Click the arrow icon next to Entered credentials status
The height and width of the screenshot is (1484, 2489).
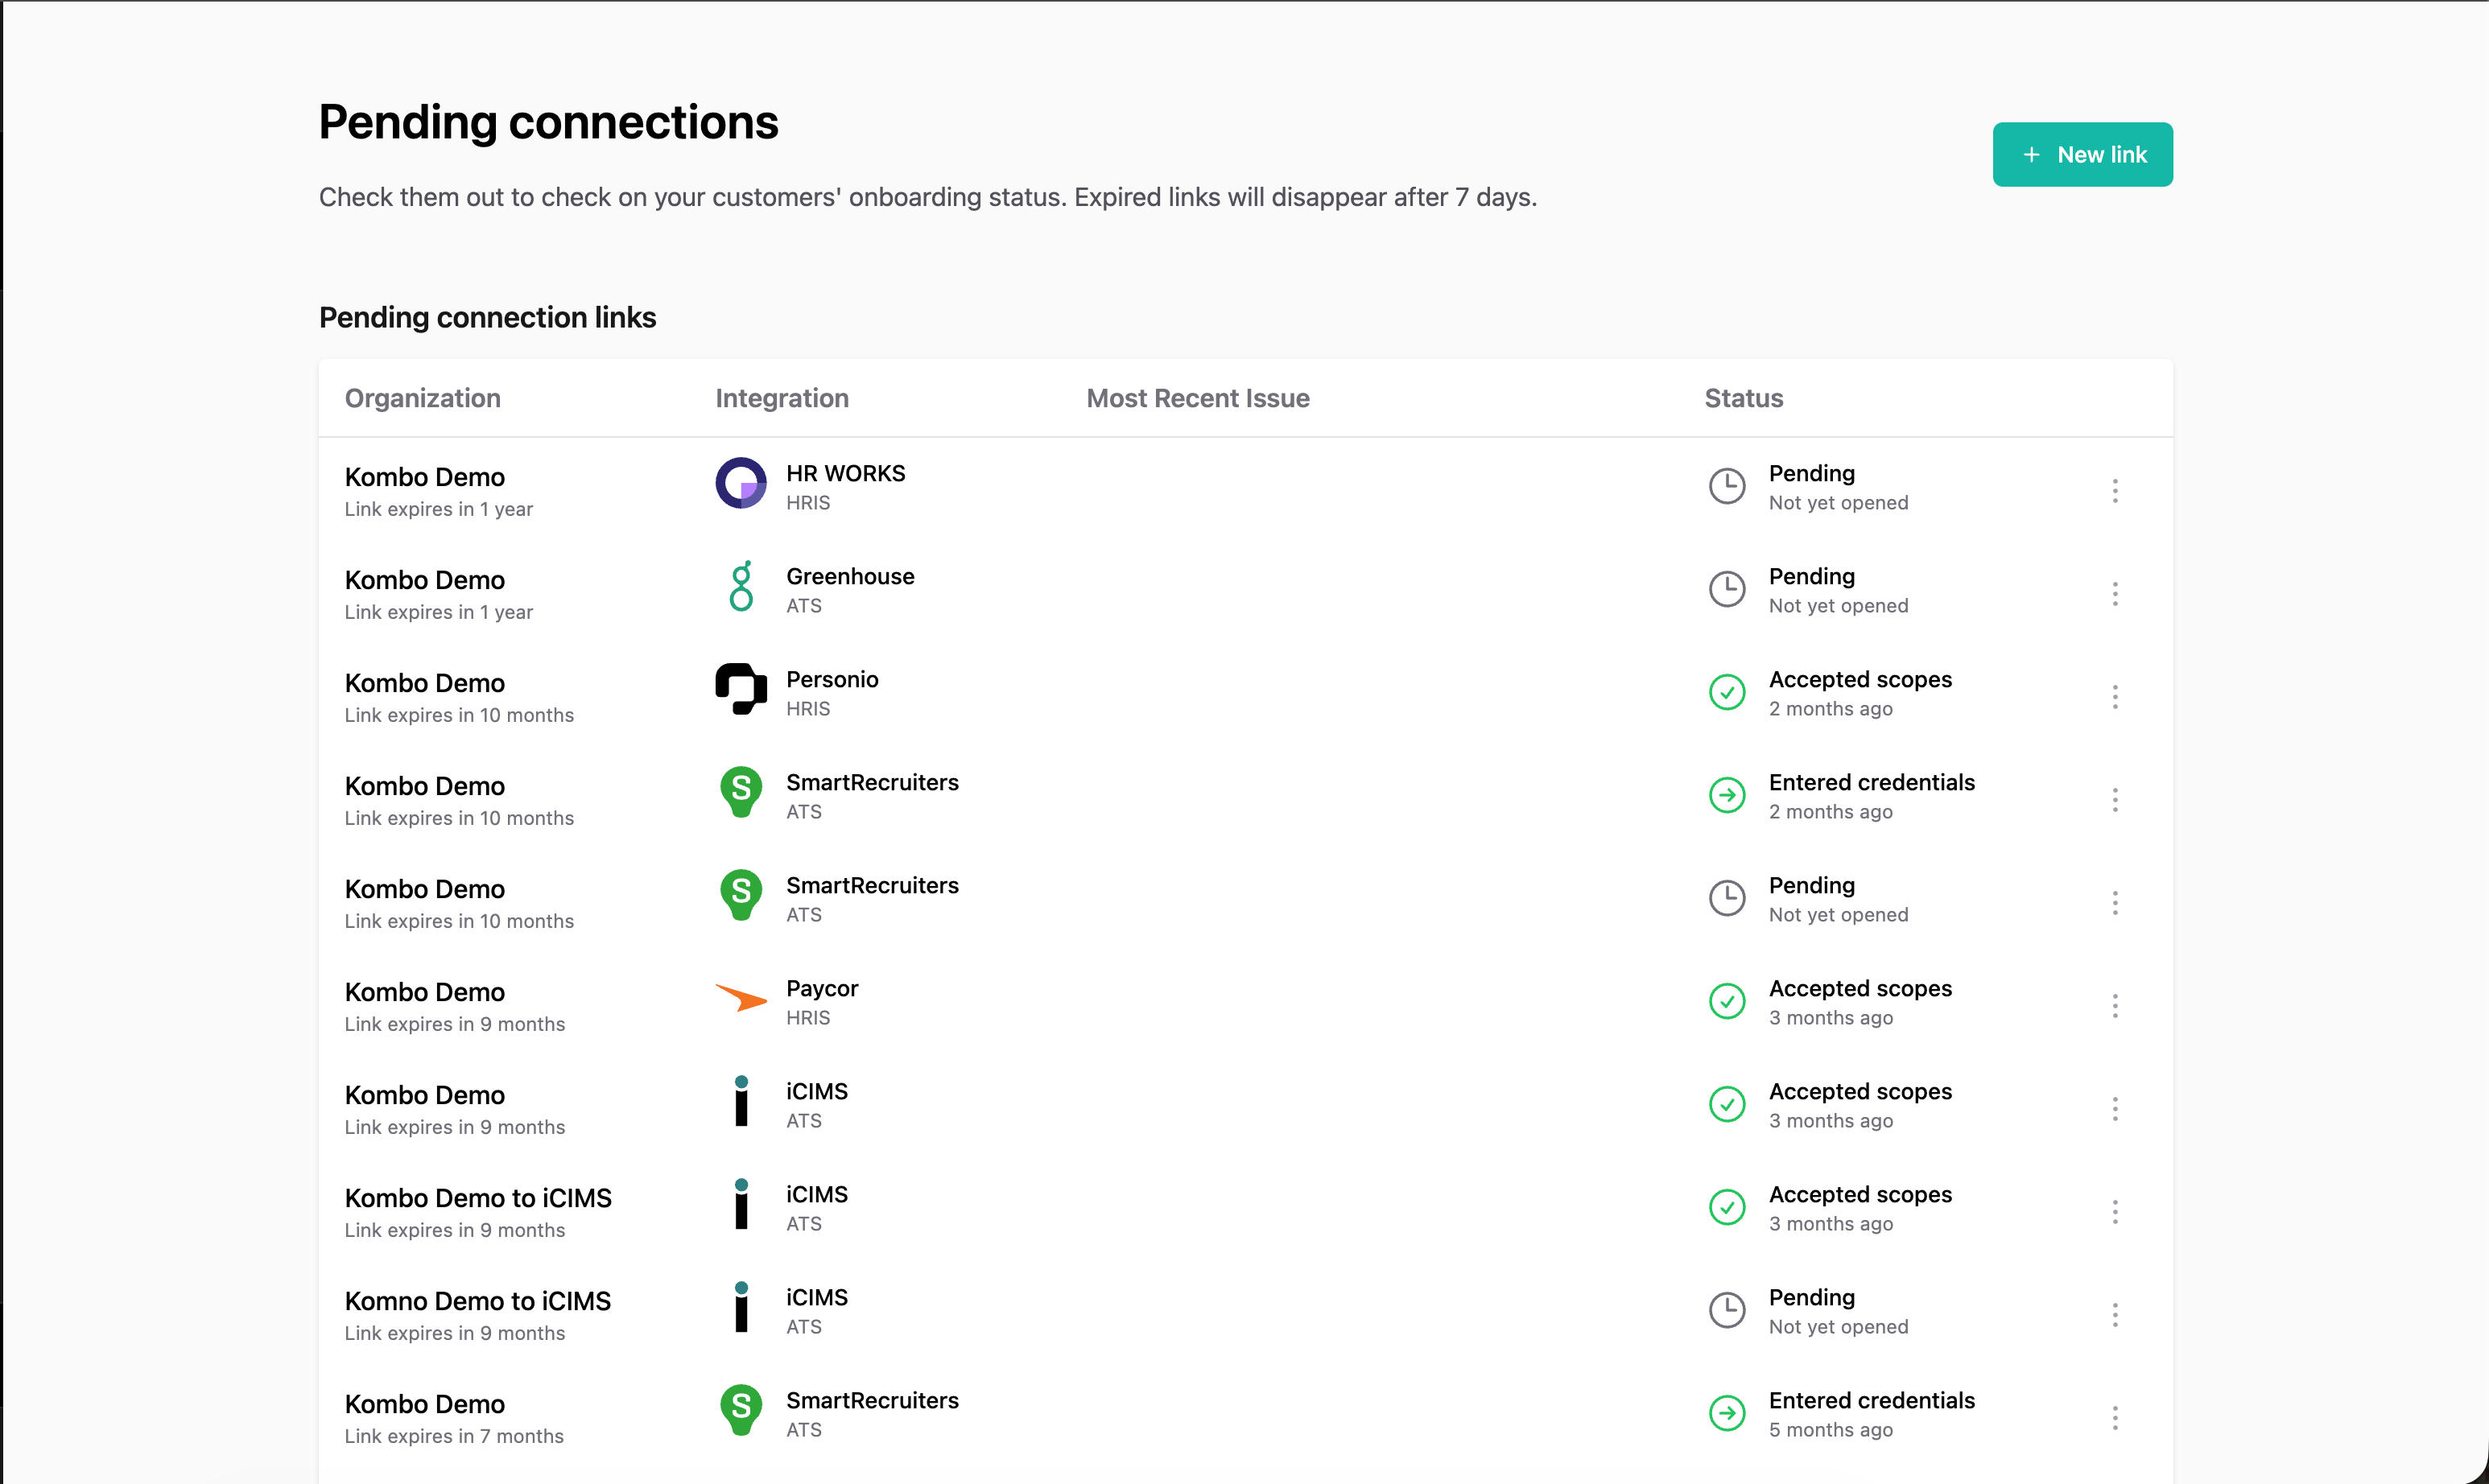pyautogui.click(x=1727, y=794)
